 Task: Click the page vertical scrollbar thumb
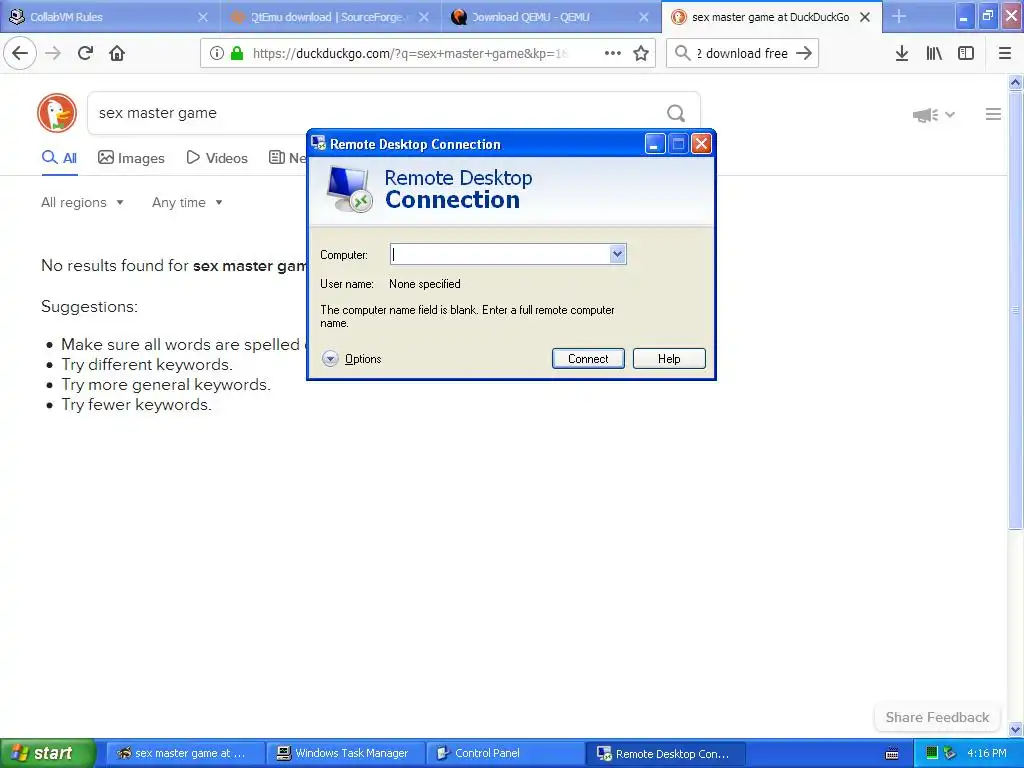pos(1016,310)
